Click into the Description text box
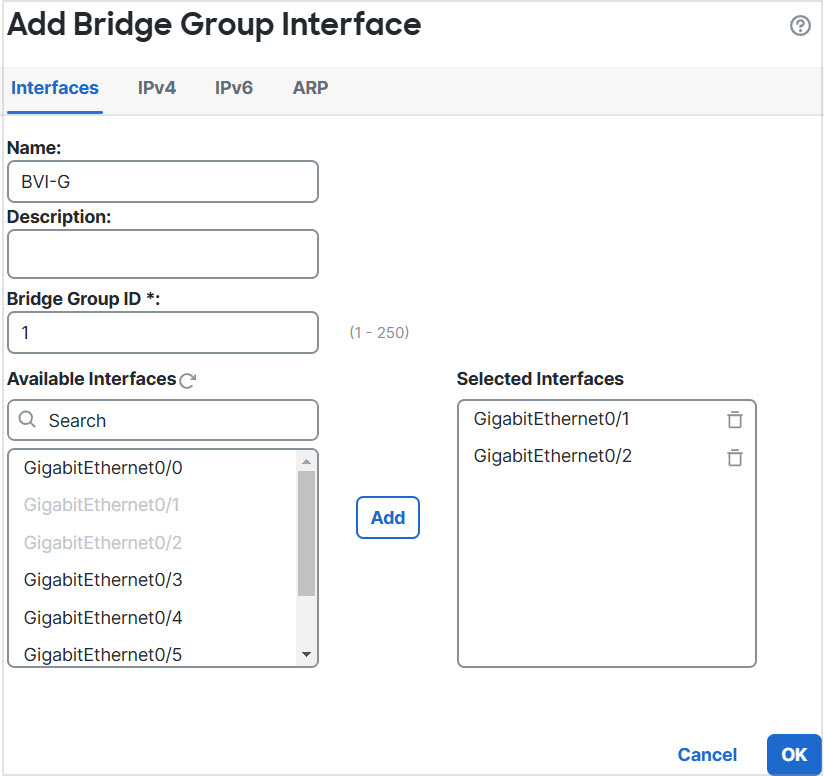824x776 pixels. pos(163,254)
